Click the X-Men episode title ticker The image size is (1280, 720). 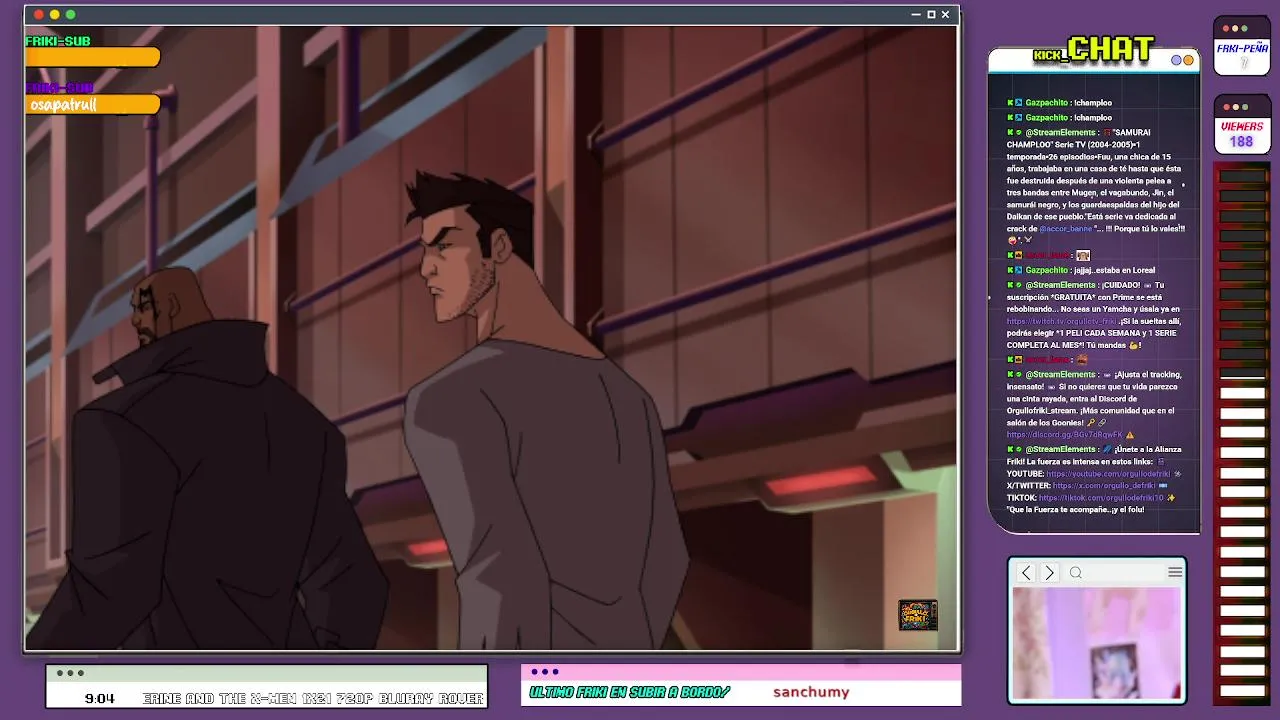(x=313, y=698)
